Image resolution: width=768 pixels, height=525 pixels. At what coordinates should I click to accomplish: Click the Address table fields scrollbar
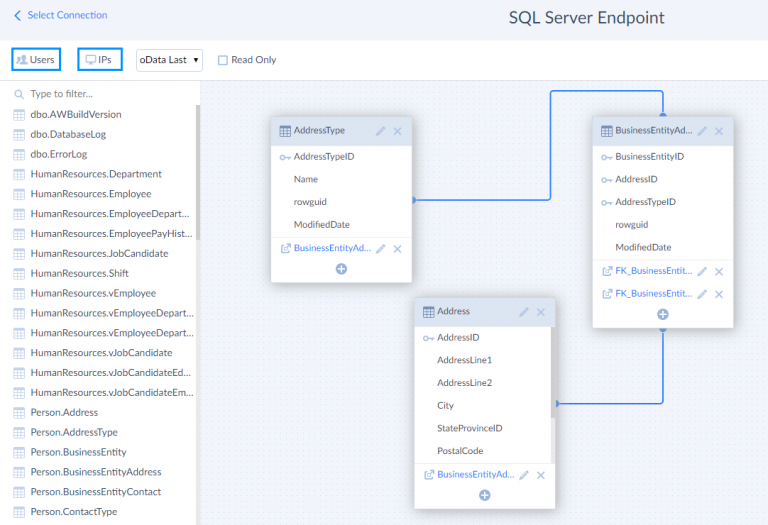(552, 400)
